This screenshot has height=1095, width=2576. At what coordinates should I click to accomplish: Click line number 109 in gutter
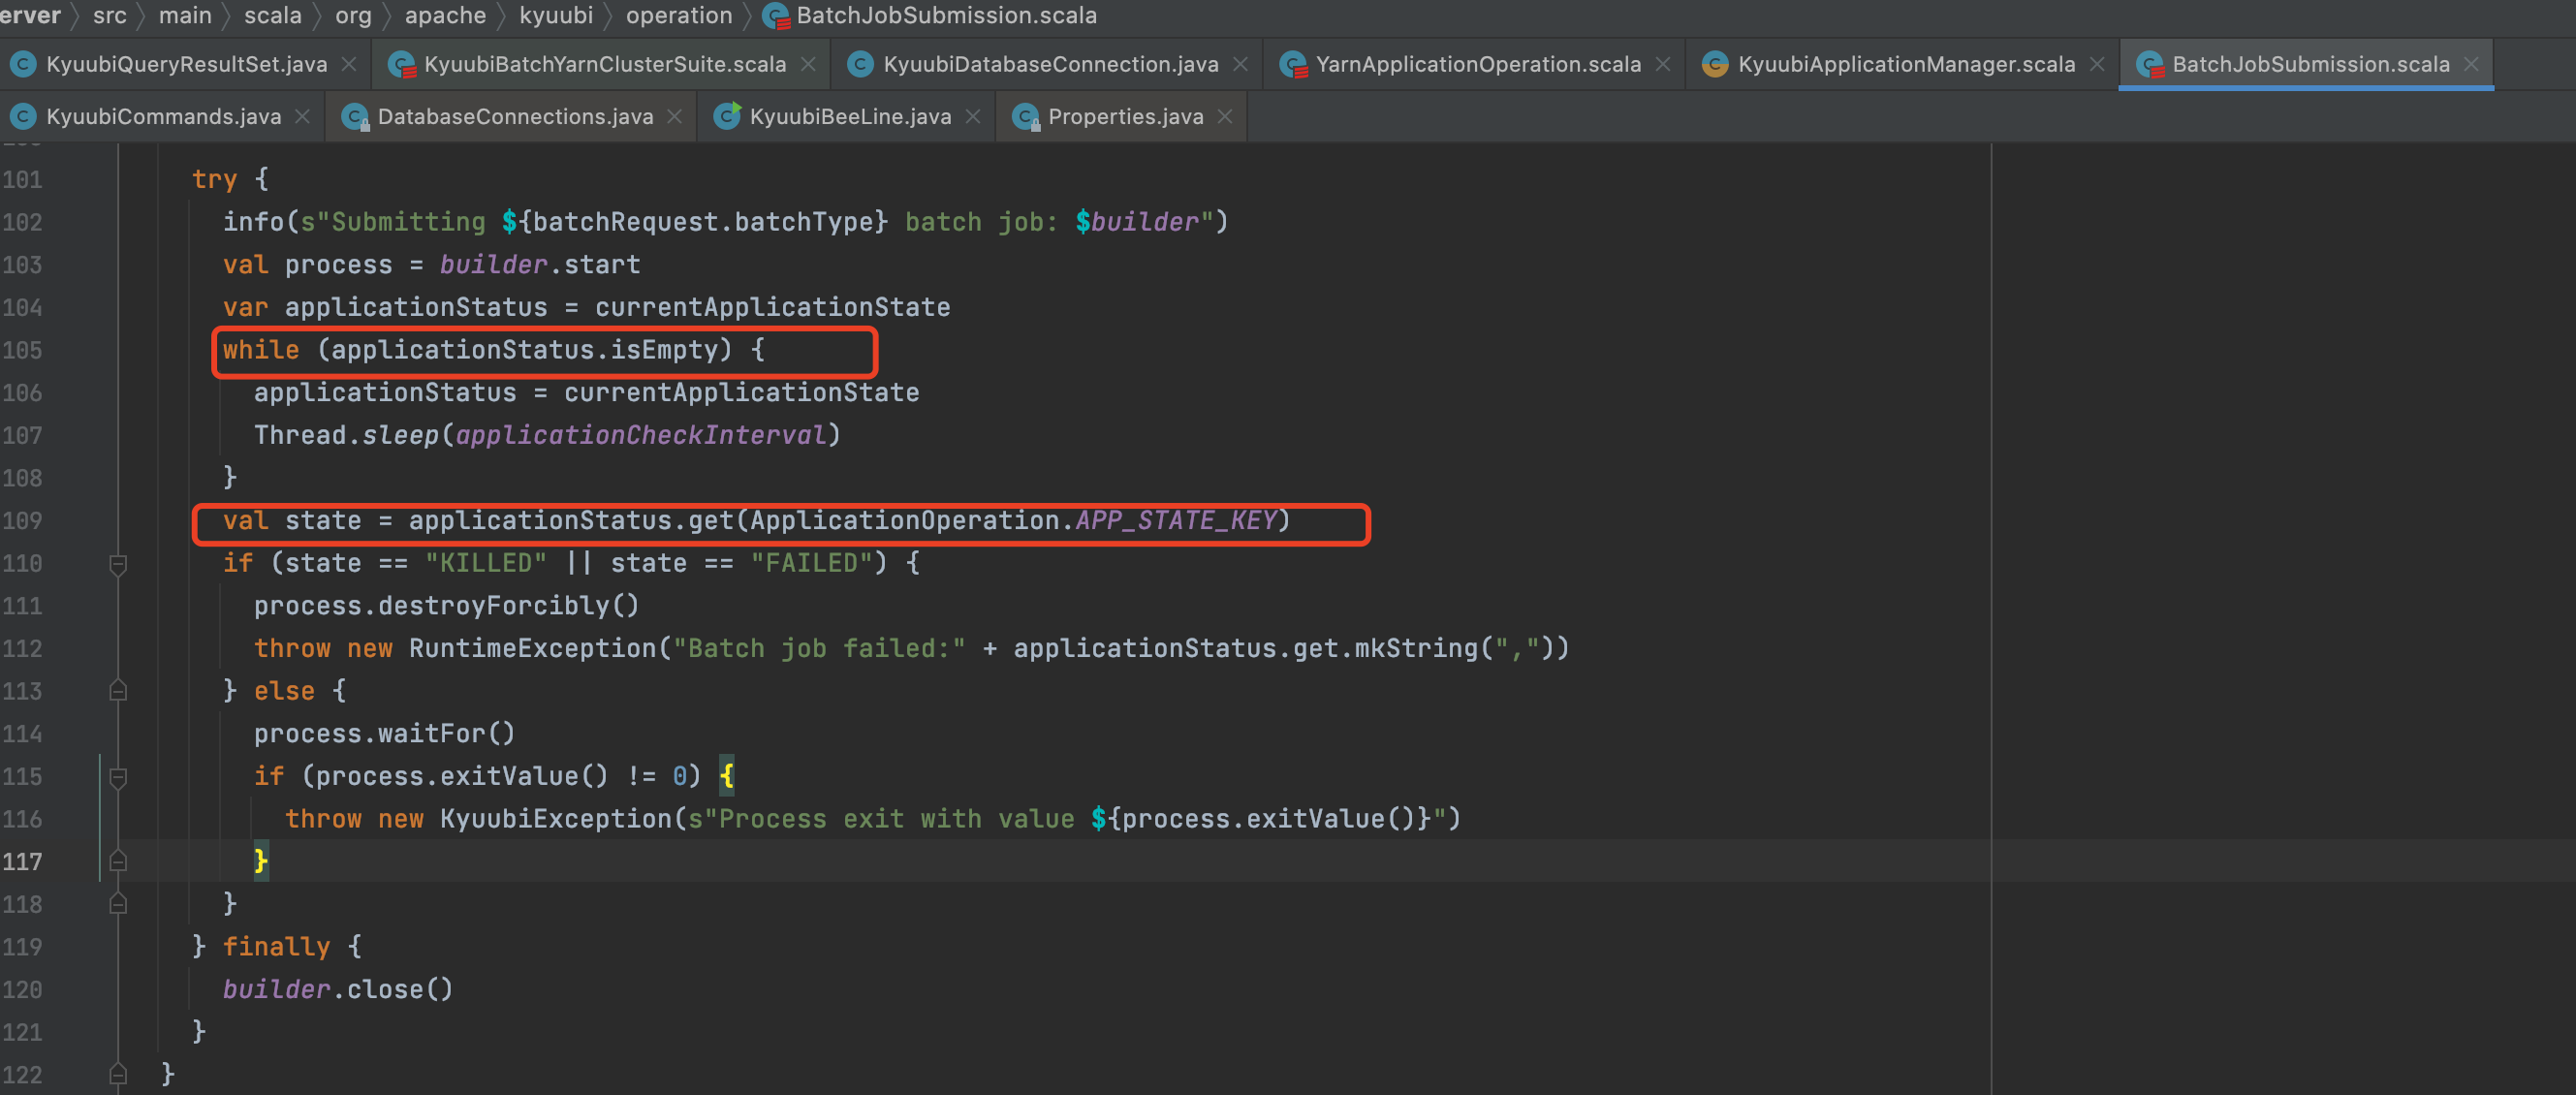tap(23, 521)
